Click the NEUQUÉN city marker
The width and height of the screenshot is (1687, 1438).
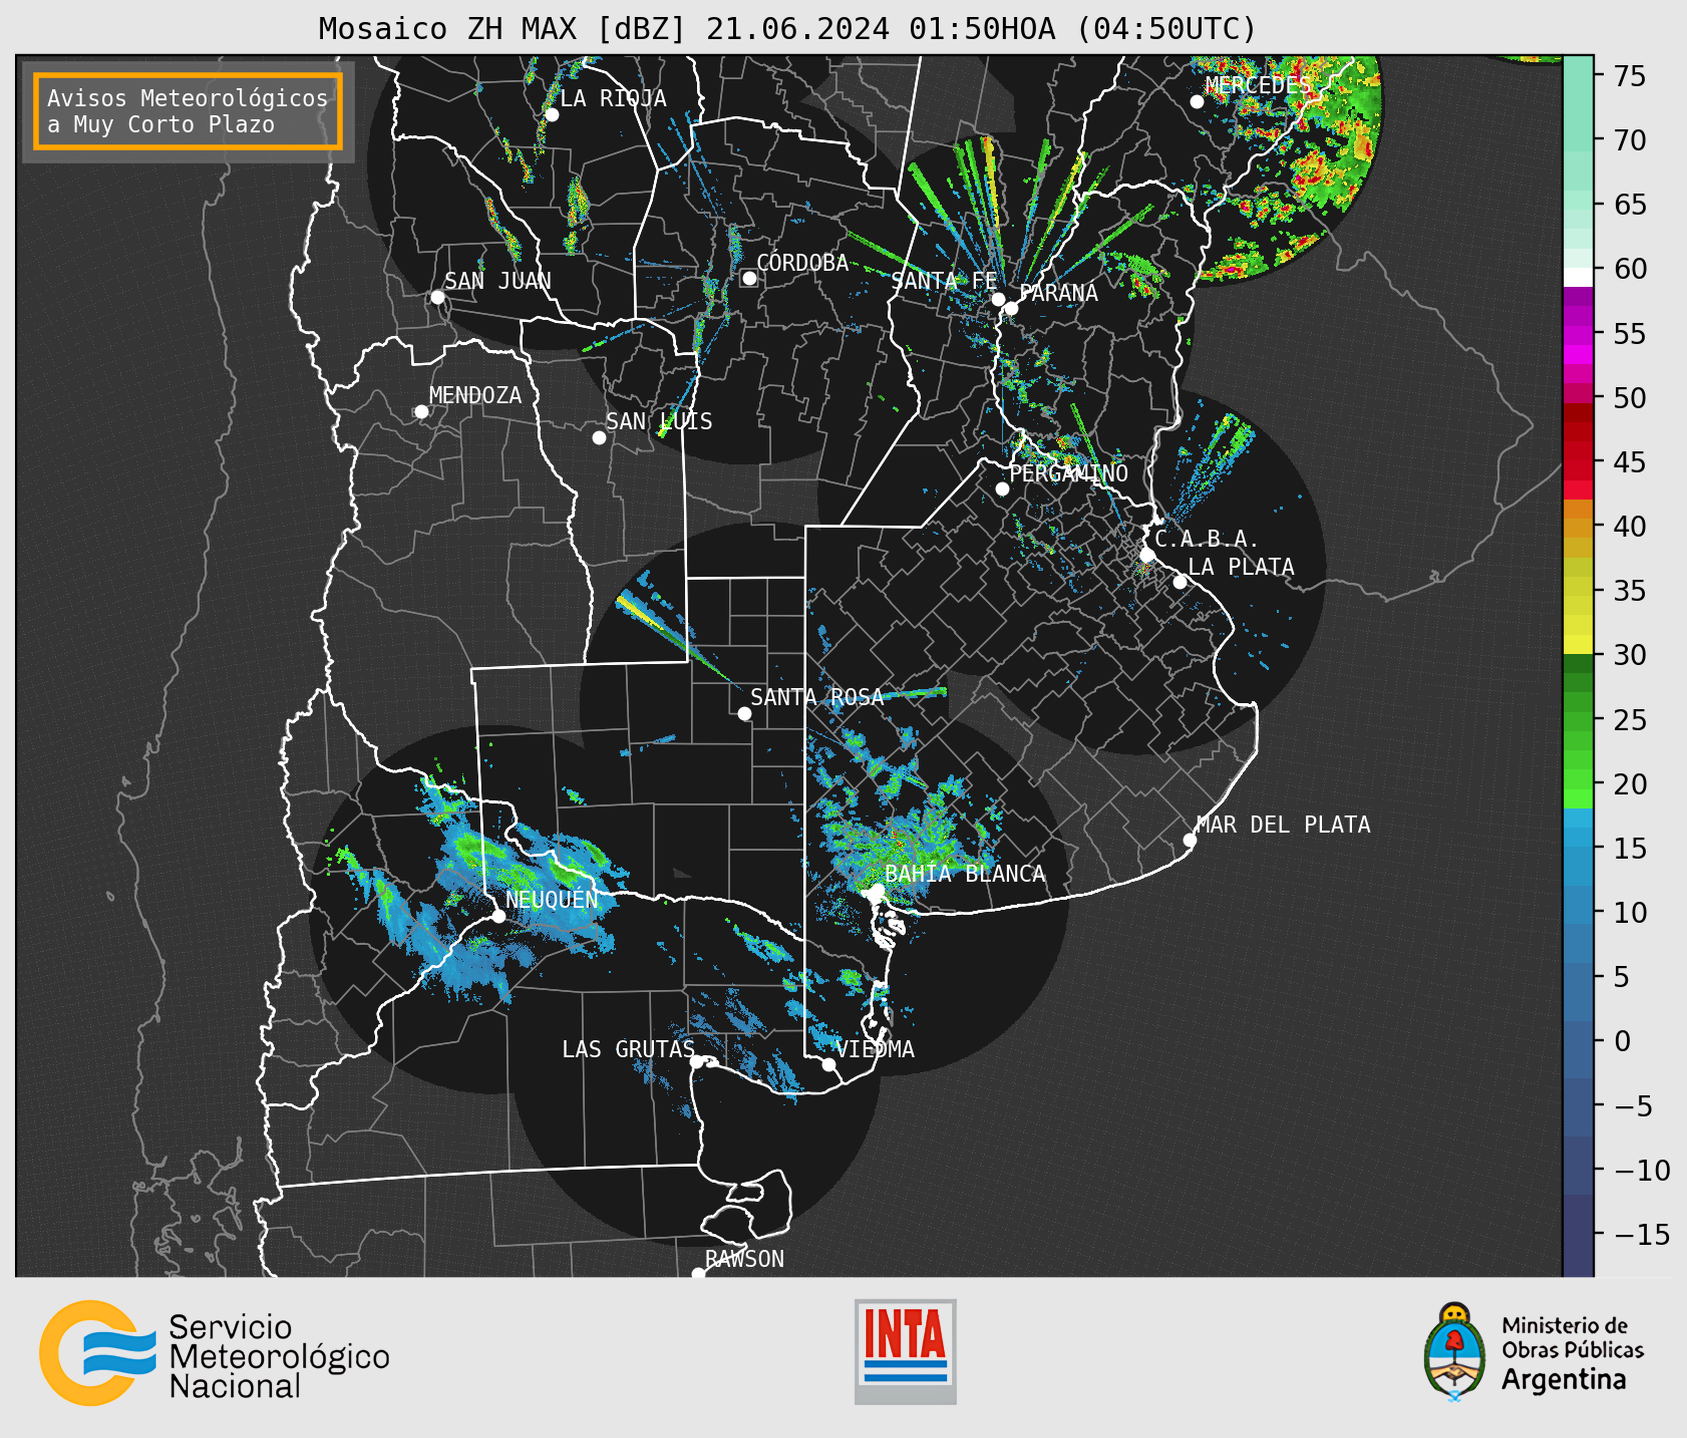(498, 916)
